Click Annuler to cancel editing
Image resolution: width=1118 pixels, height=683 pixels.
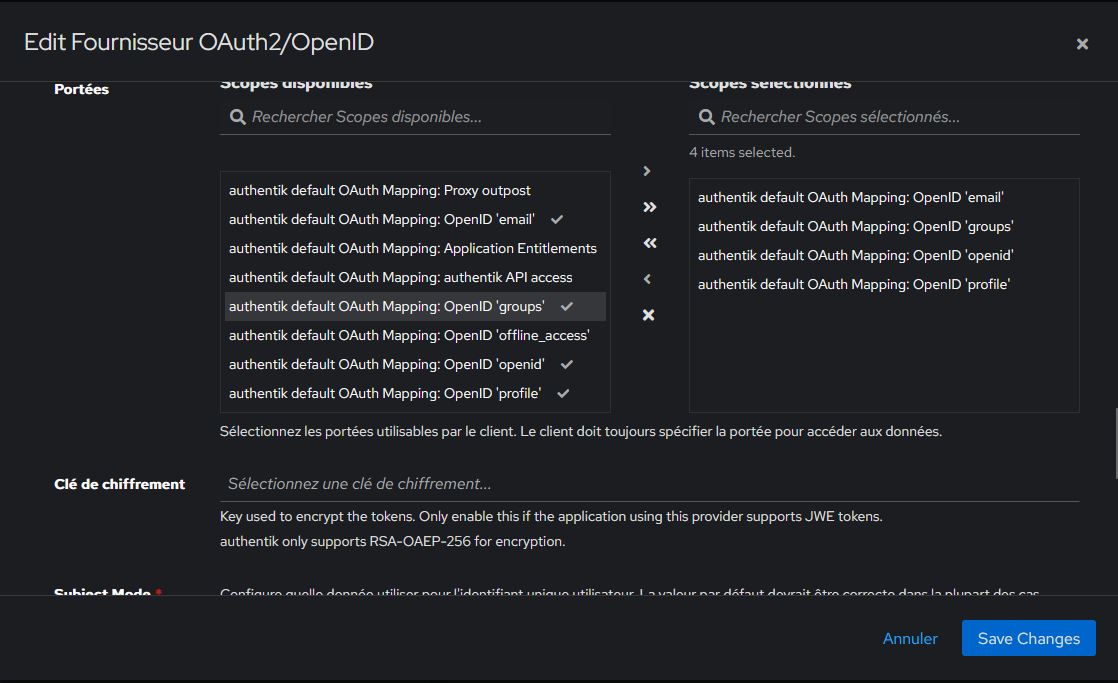(x=910, y=639)
